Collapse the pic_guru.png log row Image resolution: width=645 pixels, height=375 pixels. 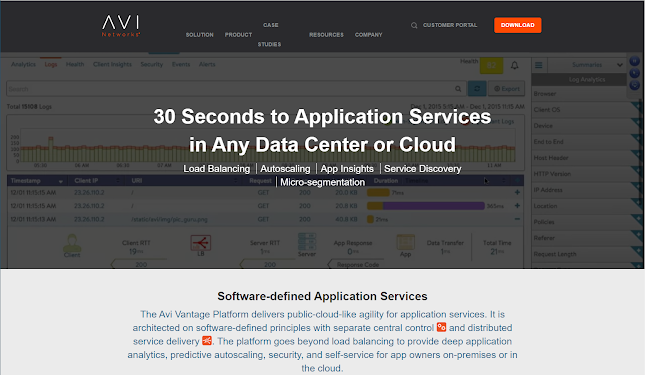point(517,219)
